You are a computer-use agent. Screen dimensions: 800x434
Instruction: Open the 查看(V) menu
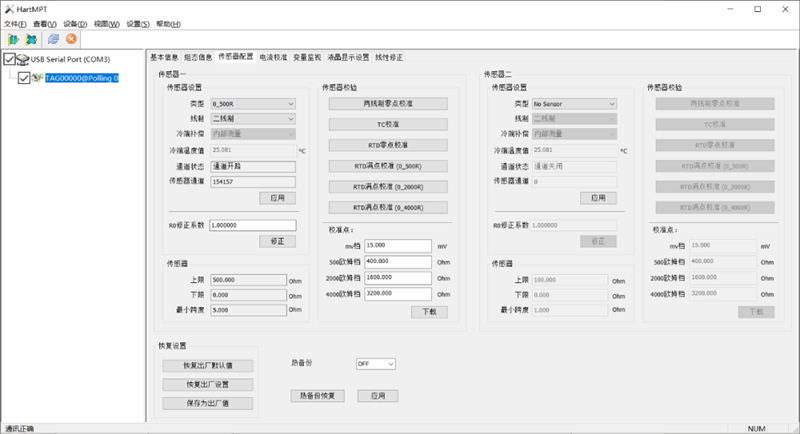44,24
